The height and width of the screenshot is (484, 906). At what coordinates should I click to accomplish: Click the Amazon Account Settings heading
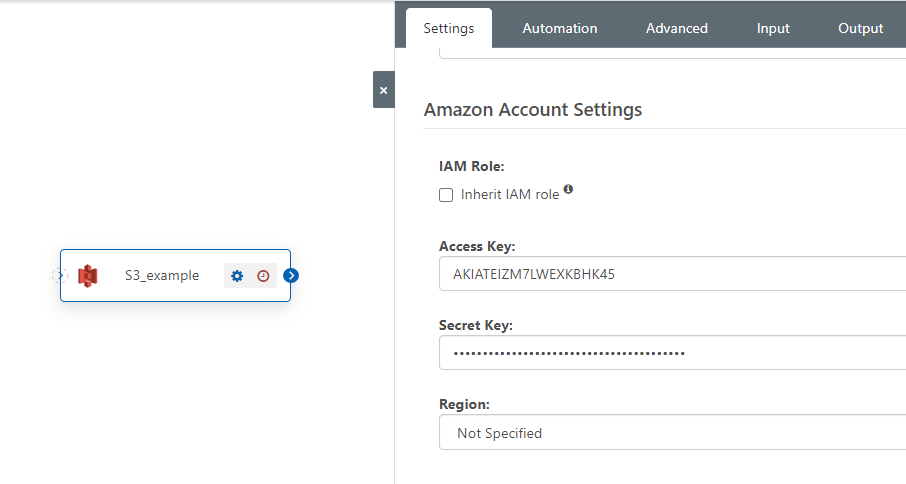pos(533,110)
